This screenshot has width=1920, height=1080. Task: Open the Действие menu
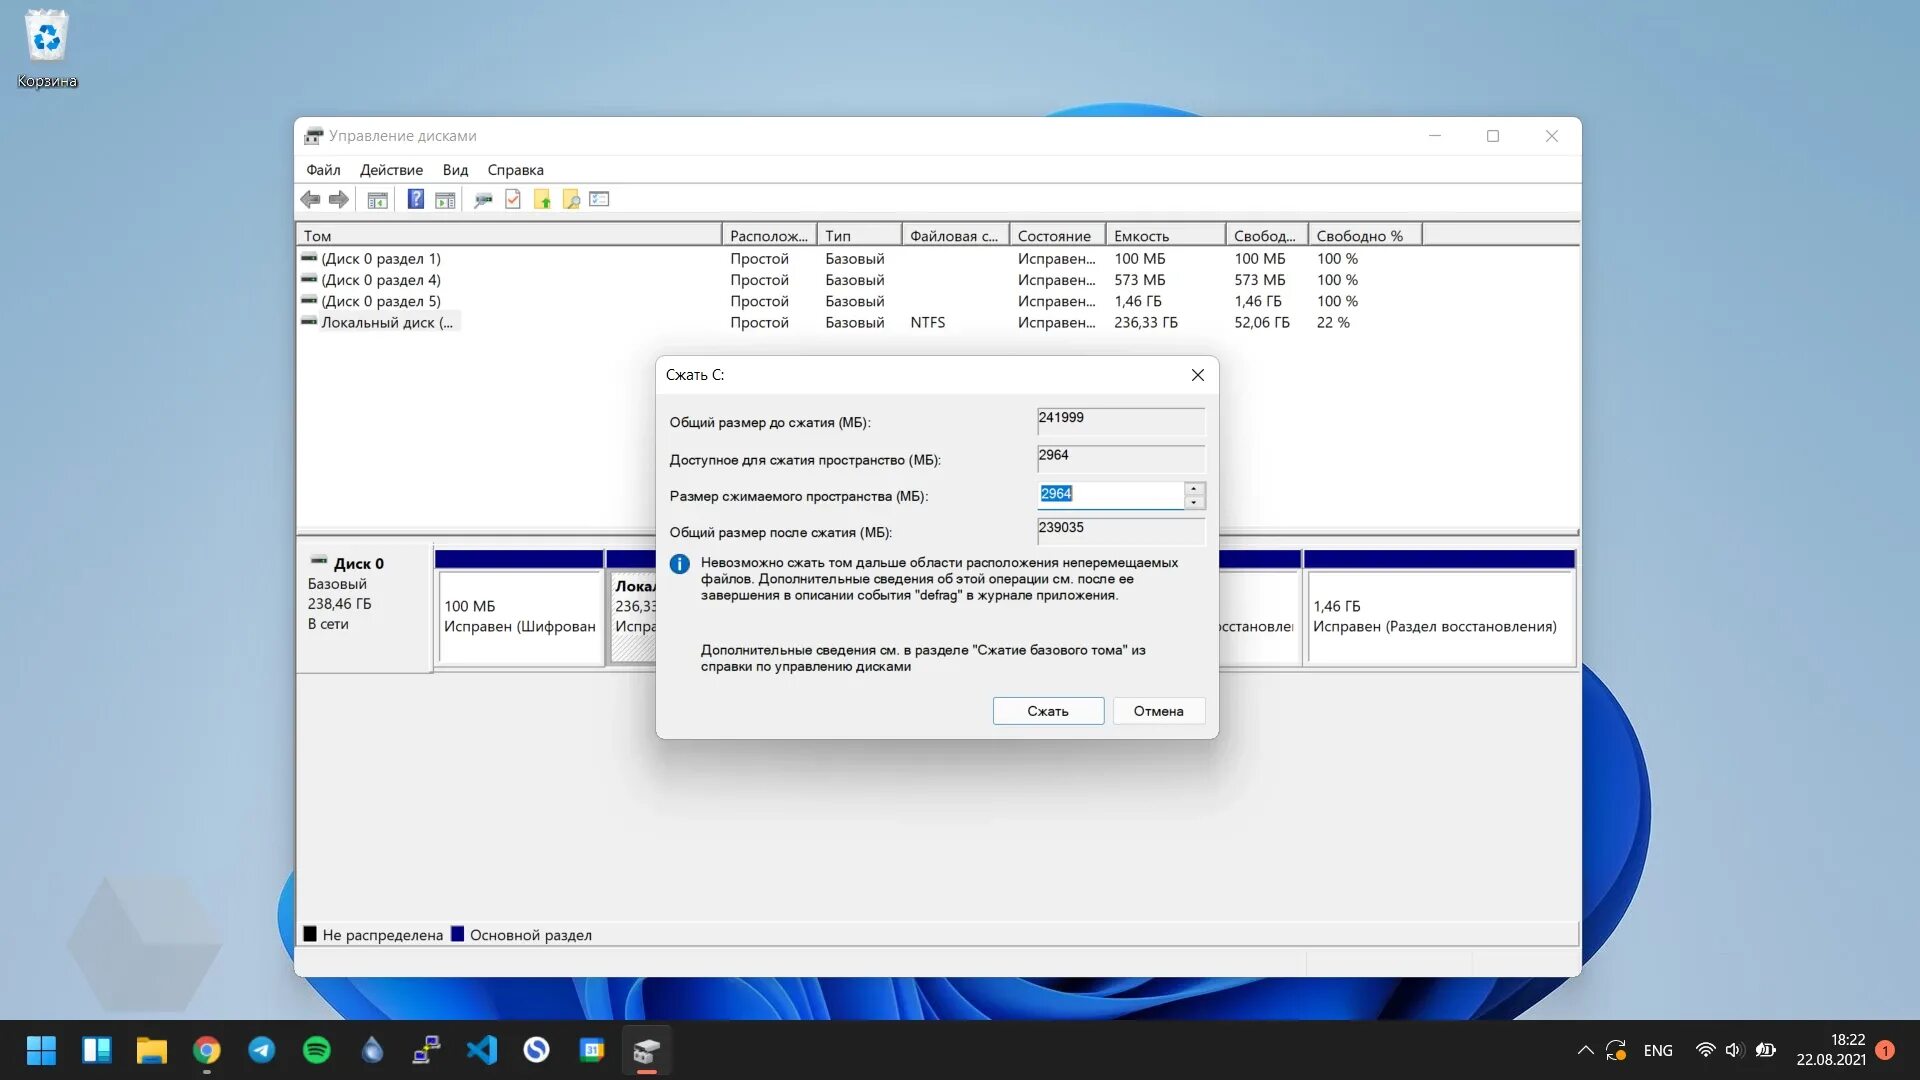tap(391, 170)
